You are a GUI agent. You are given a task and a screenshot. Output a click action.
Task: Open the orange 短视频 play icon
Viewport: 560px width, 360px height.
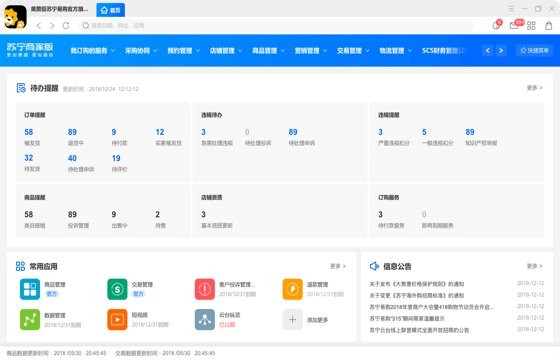(x=117, y=320)
